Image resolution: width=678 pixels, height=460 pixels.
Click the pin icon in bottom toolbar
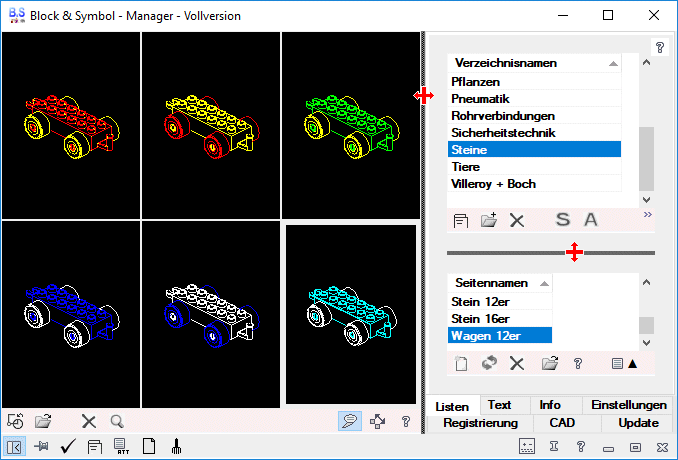point(42,446)
